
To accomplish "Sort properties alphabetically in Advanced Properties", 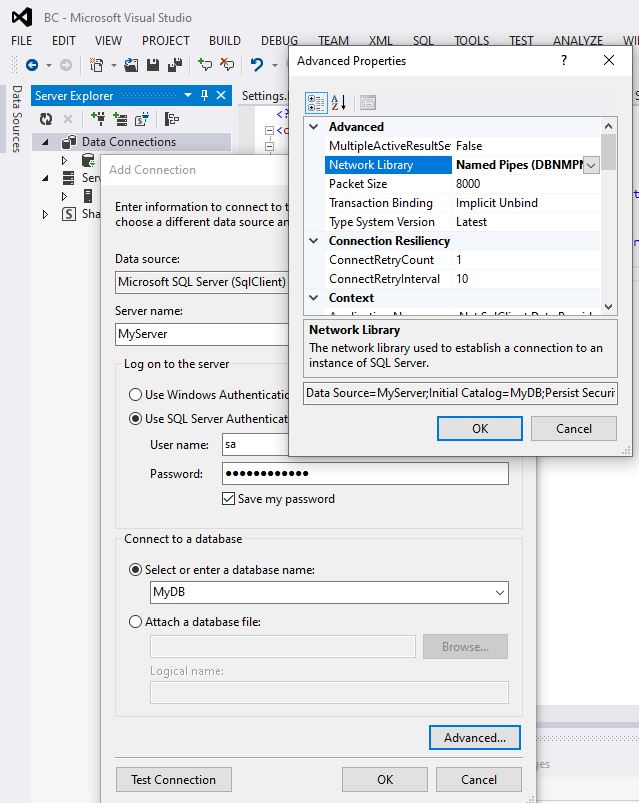I will pyautogui.click(x=338, y=102).
